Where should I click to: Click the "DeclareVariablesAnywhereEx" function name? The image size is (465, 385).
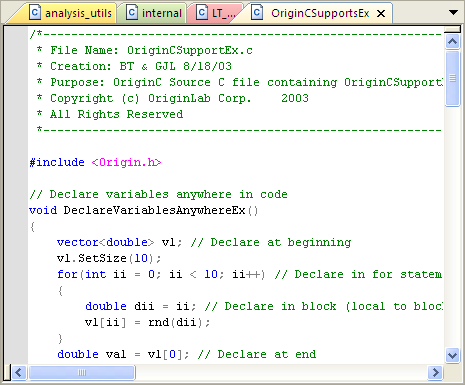155,211
